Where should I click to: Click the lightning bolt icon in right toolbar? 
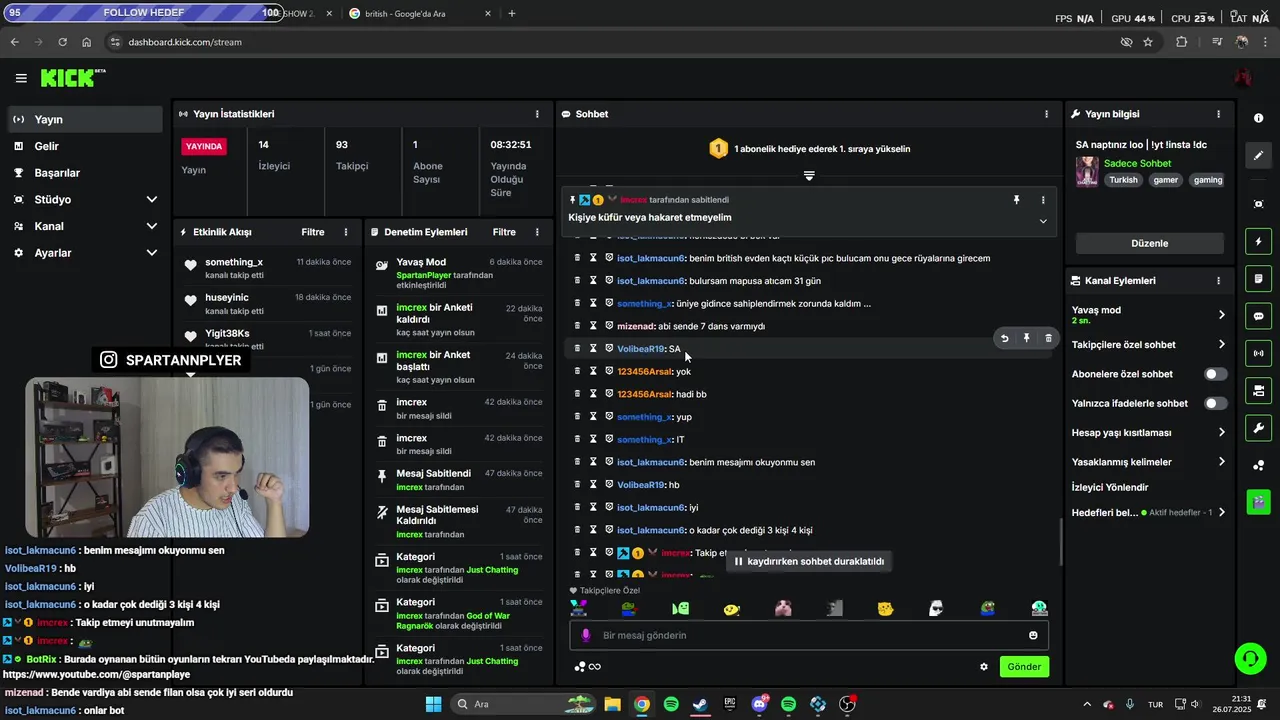pos(1258,241)
